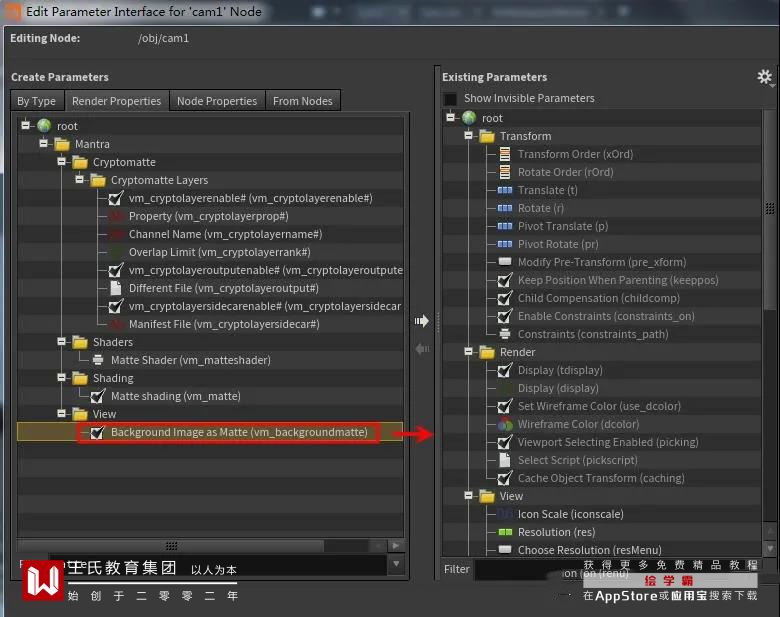Screen dimensions: 780x617
Task: Select Display (display) parameter row
Action: (558, 388)
